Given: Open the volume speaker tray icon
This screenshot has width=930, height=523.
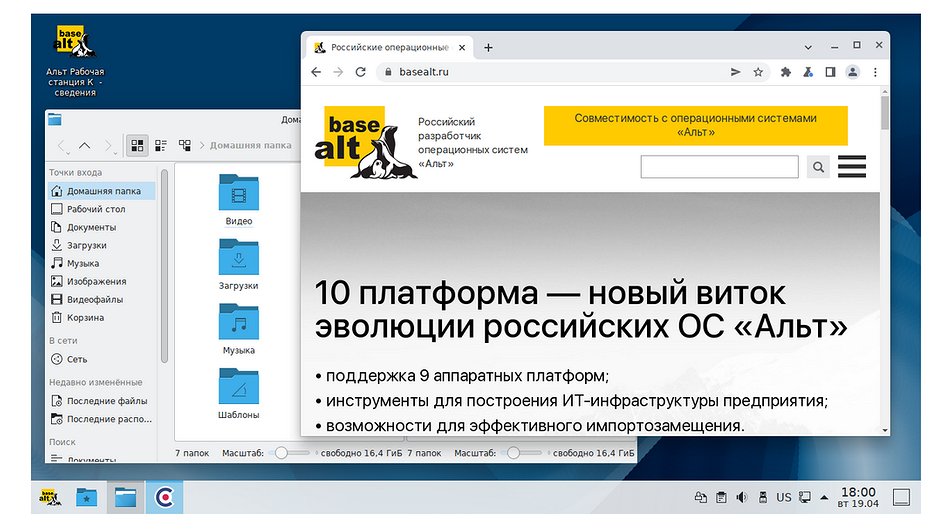Looking at the screenshot, I should [742, 498].
